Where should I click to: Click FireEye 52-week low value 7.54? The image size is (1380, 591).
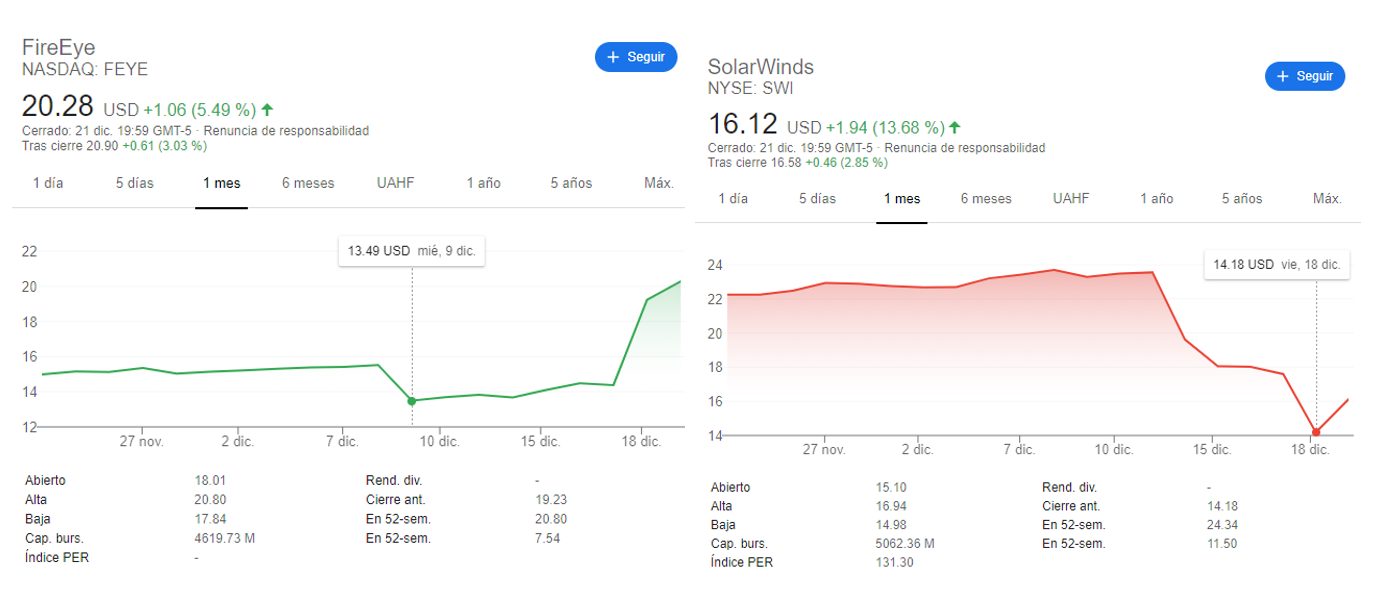547,538
